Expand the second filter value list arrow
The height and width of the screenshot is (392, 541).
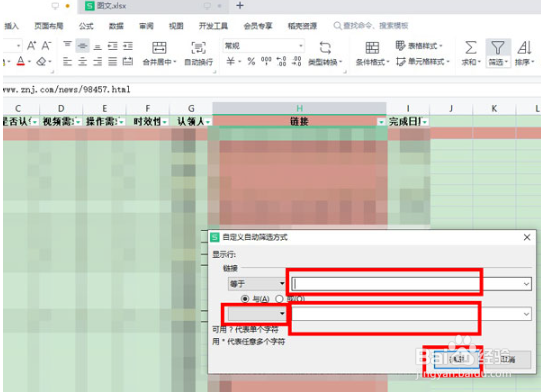[x=526, y=314]
